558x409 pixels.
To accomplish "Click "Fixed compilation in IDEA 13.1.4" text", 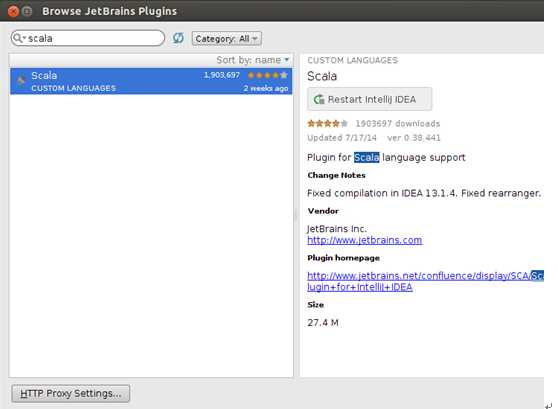I will (x=382, y=193).
